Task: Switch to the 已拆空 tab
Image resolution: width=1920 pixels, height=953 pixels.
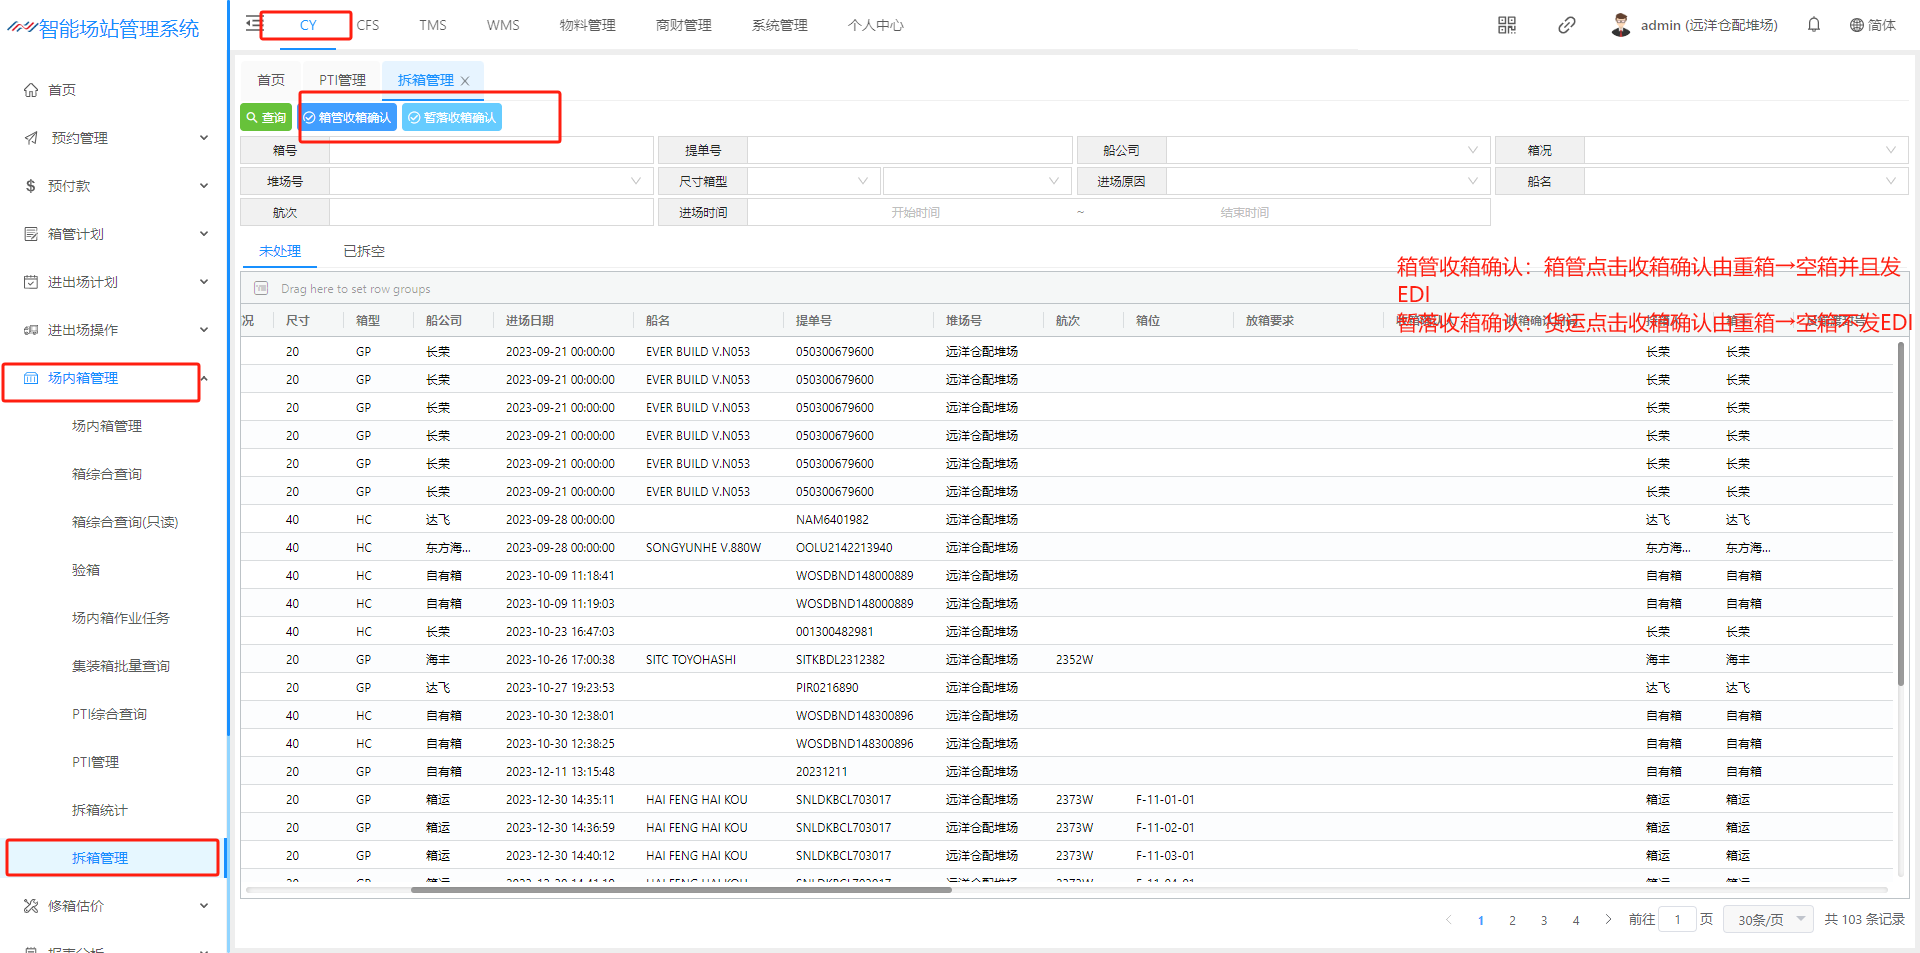Action: coord(363,252)
